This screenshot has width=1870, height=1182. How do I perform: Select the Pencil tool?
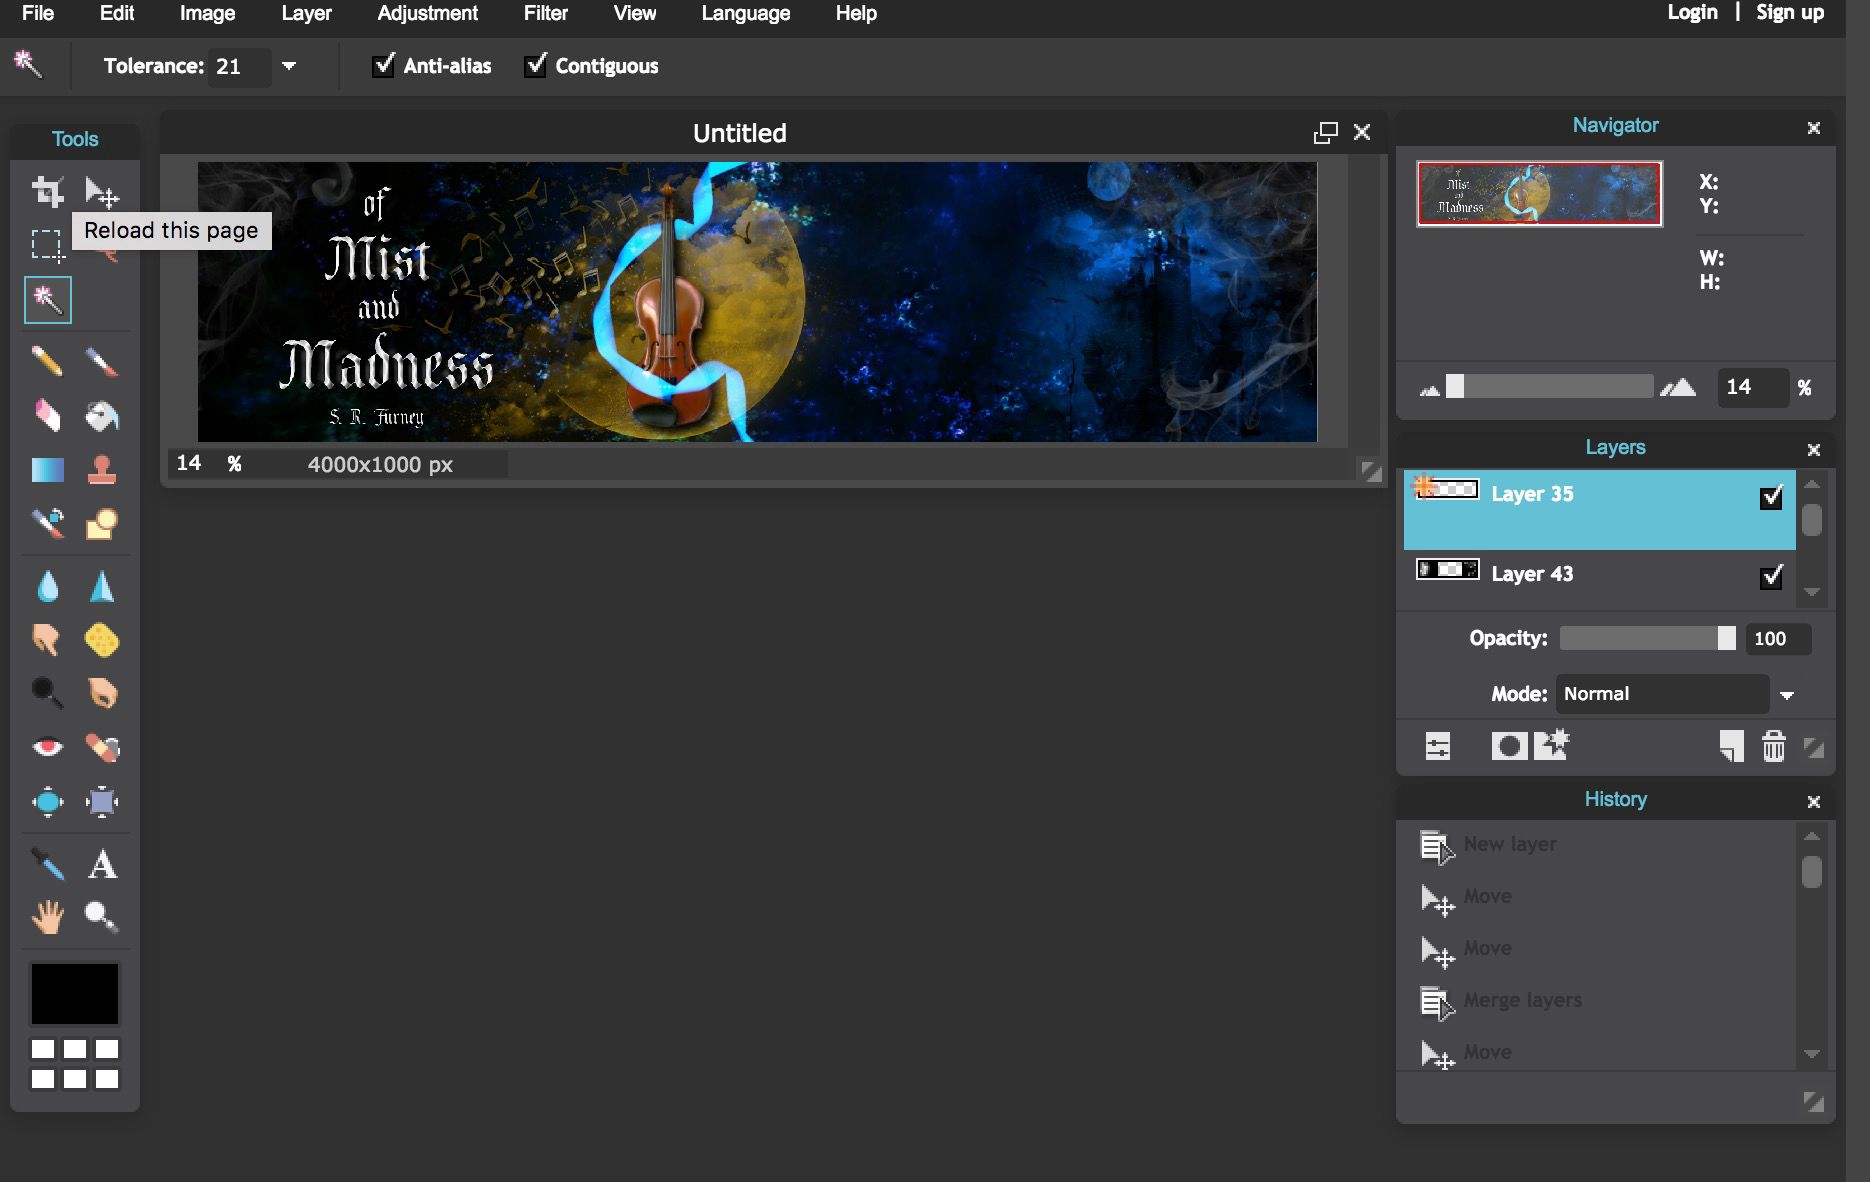click(x=47, y=361)
